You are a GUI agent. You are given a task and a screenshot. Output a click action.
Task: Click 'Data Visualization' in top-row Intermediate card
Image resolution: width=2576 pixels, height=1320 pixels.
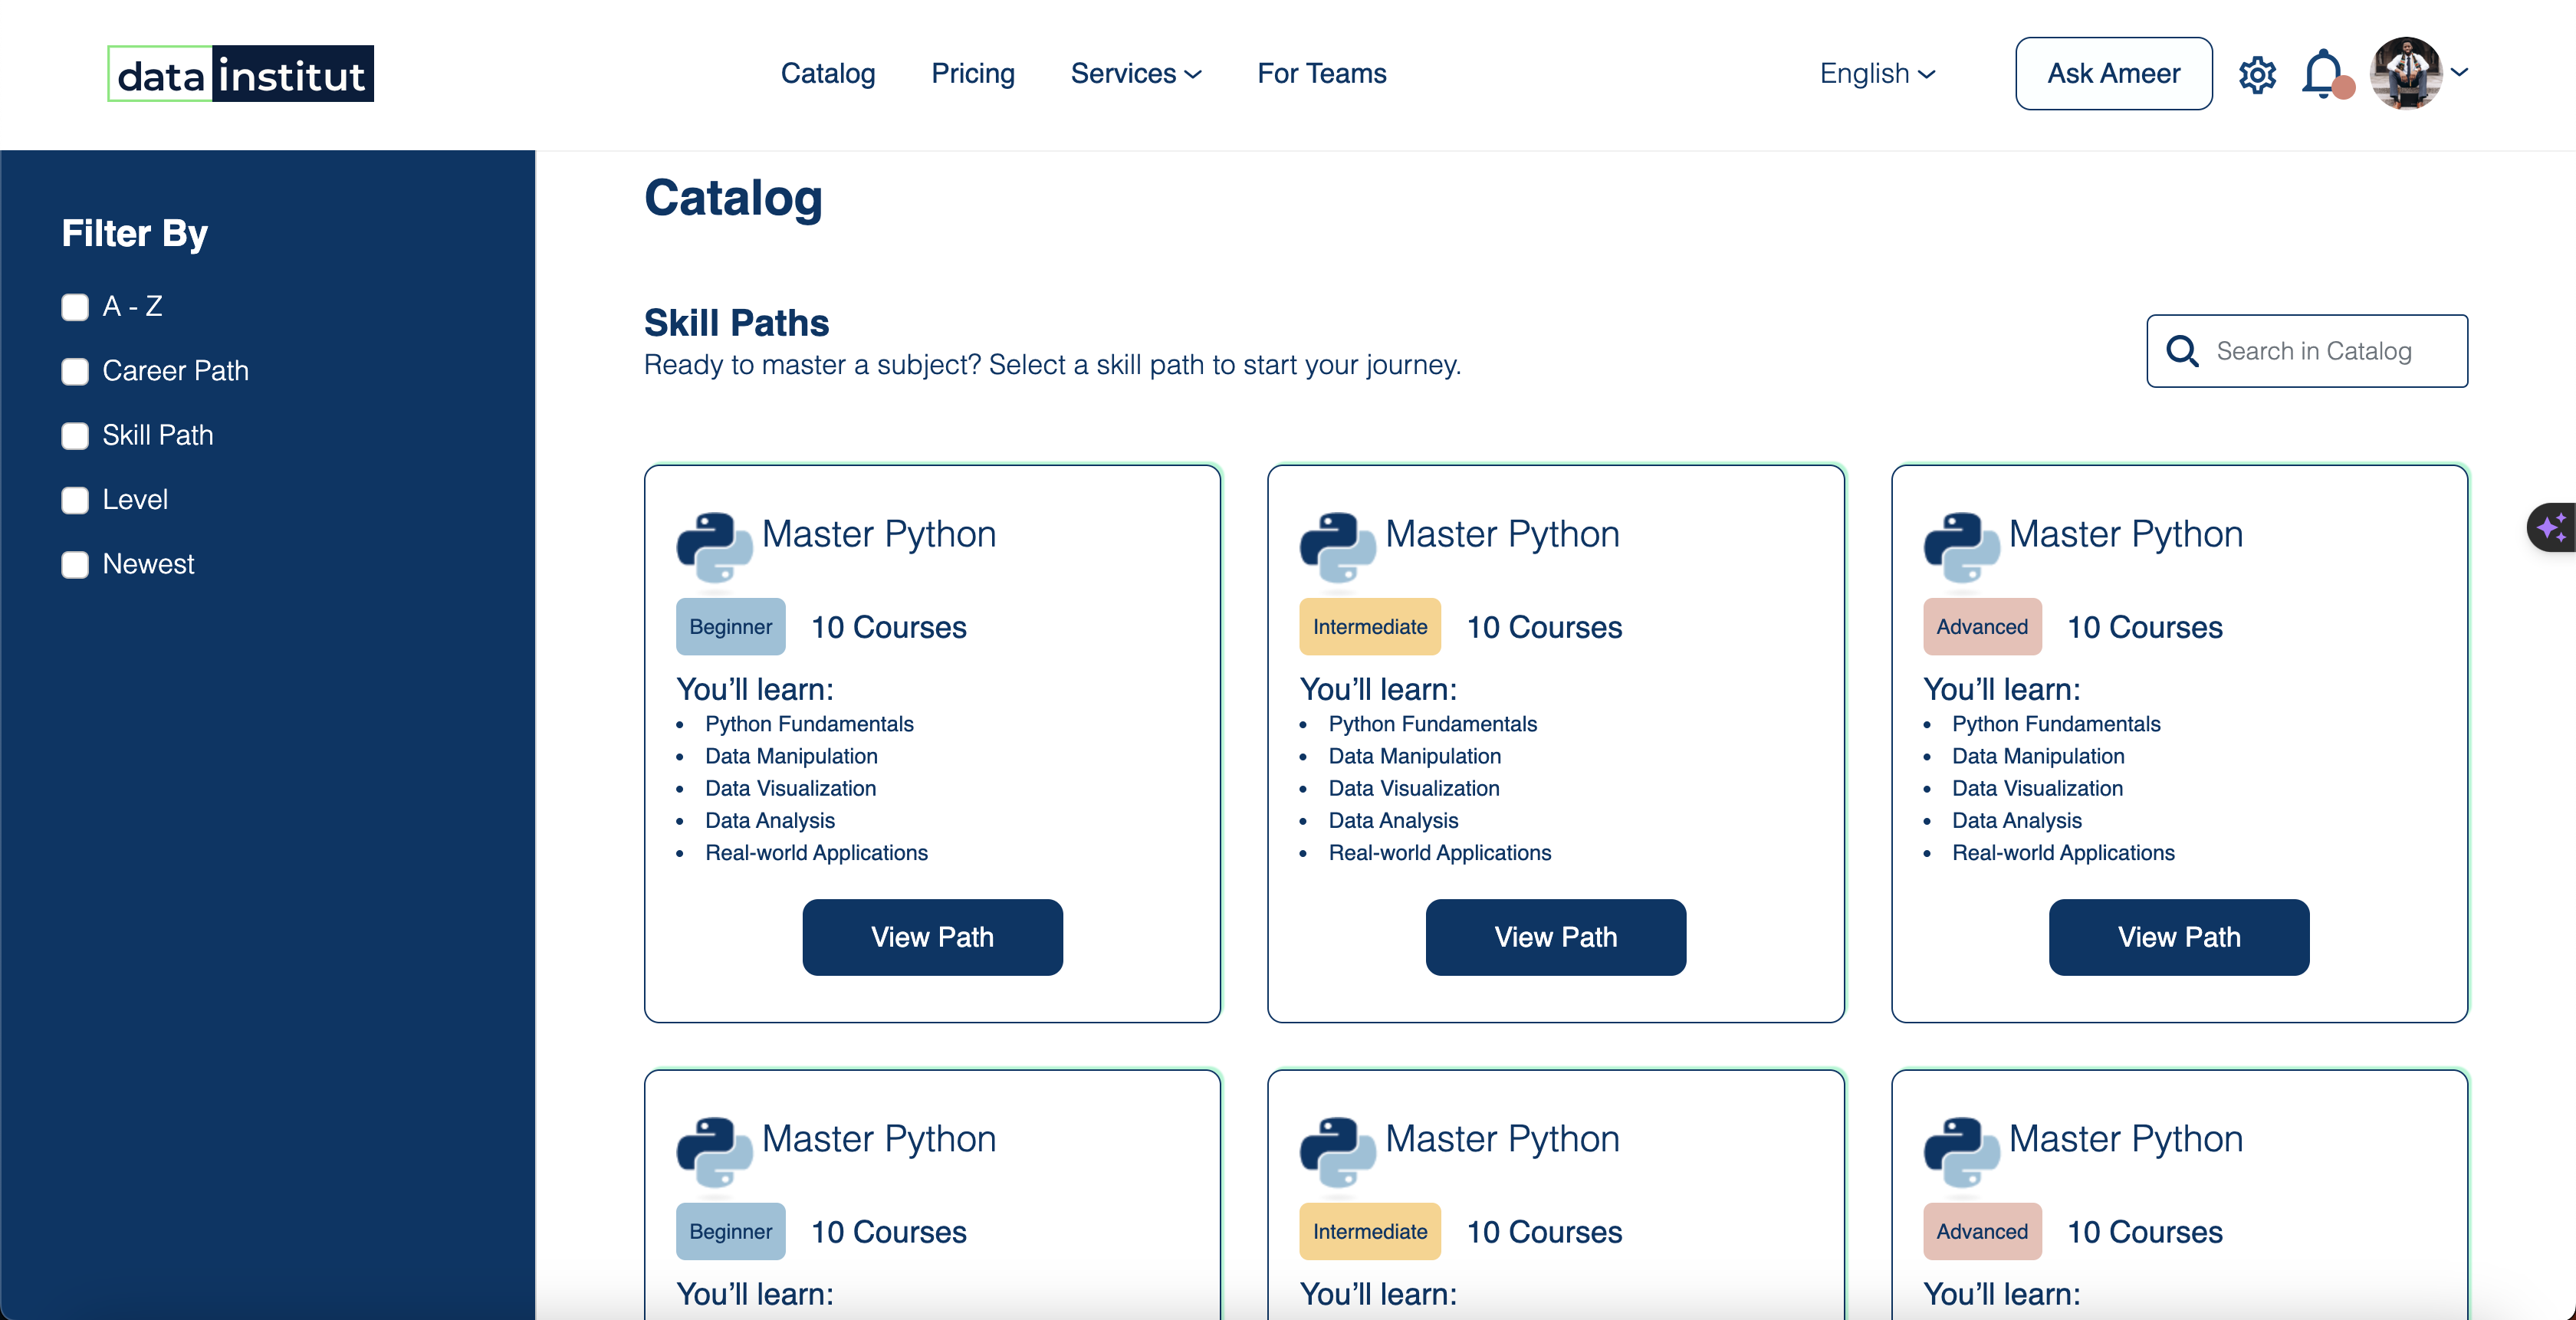point(1413,789)
